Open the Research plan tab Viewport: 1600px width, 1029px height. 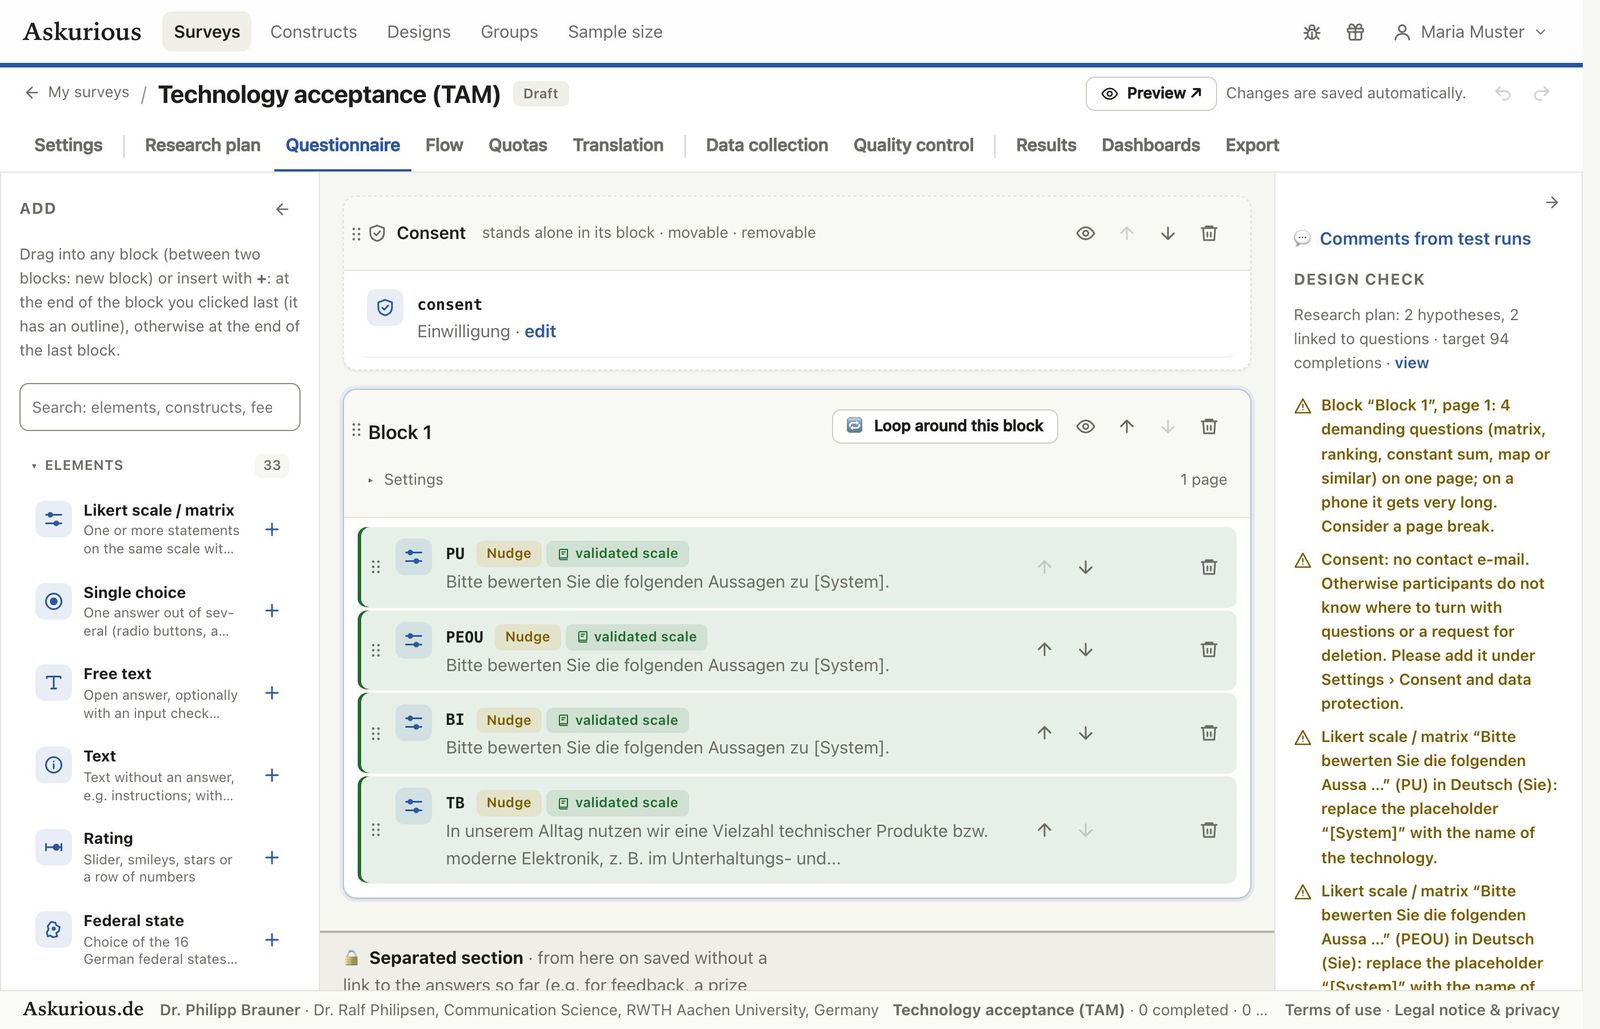[x=202, y=145]
